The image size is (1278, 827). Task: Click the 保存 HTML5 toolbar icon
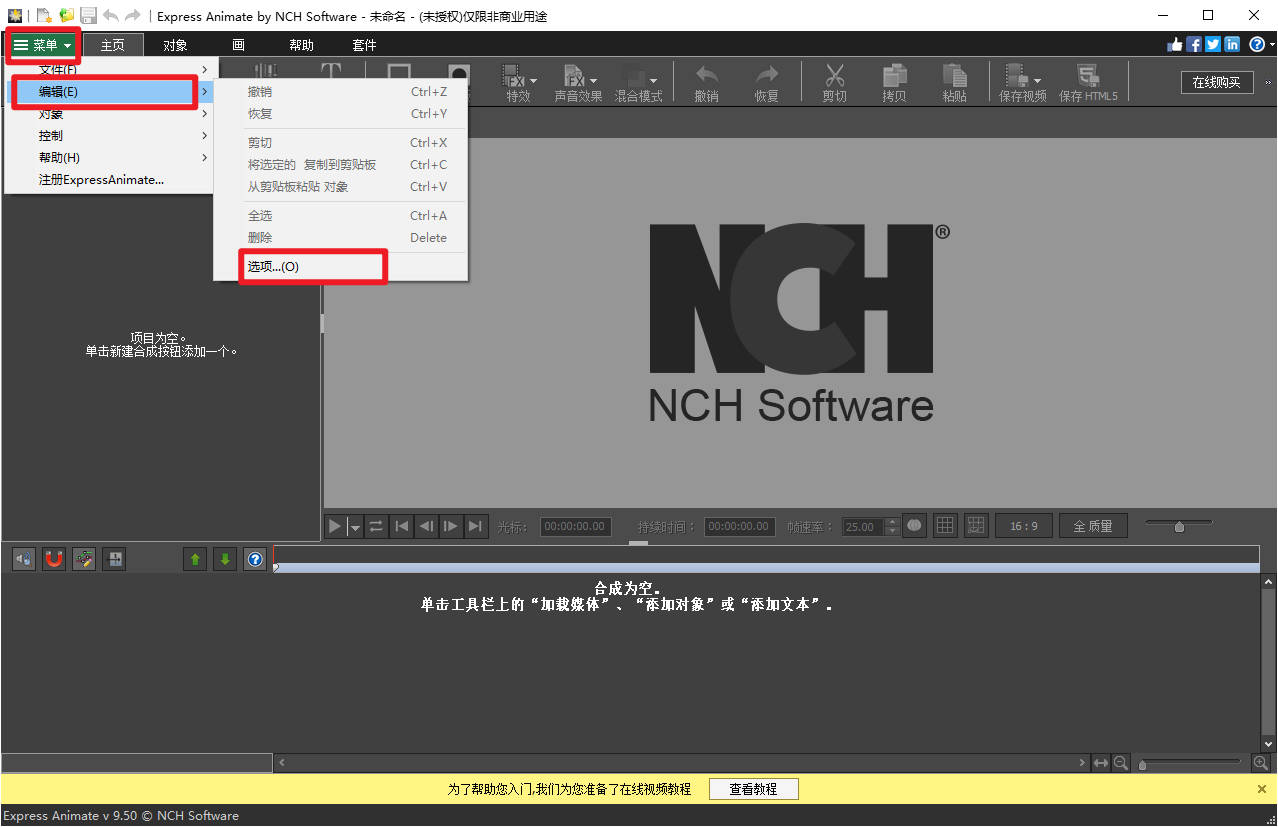[x=1088, y=84]
